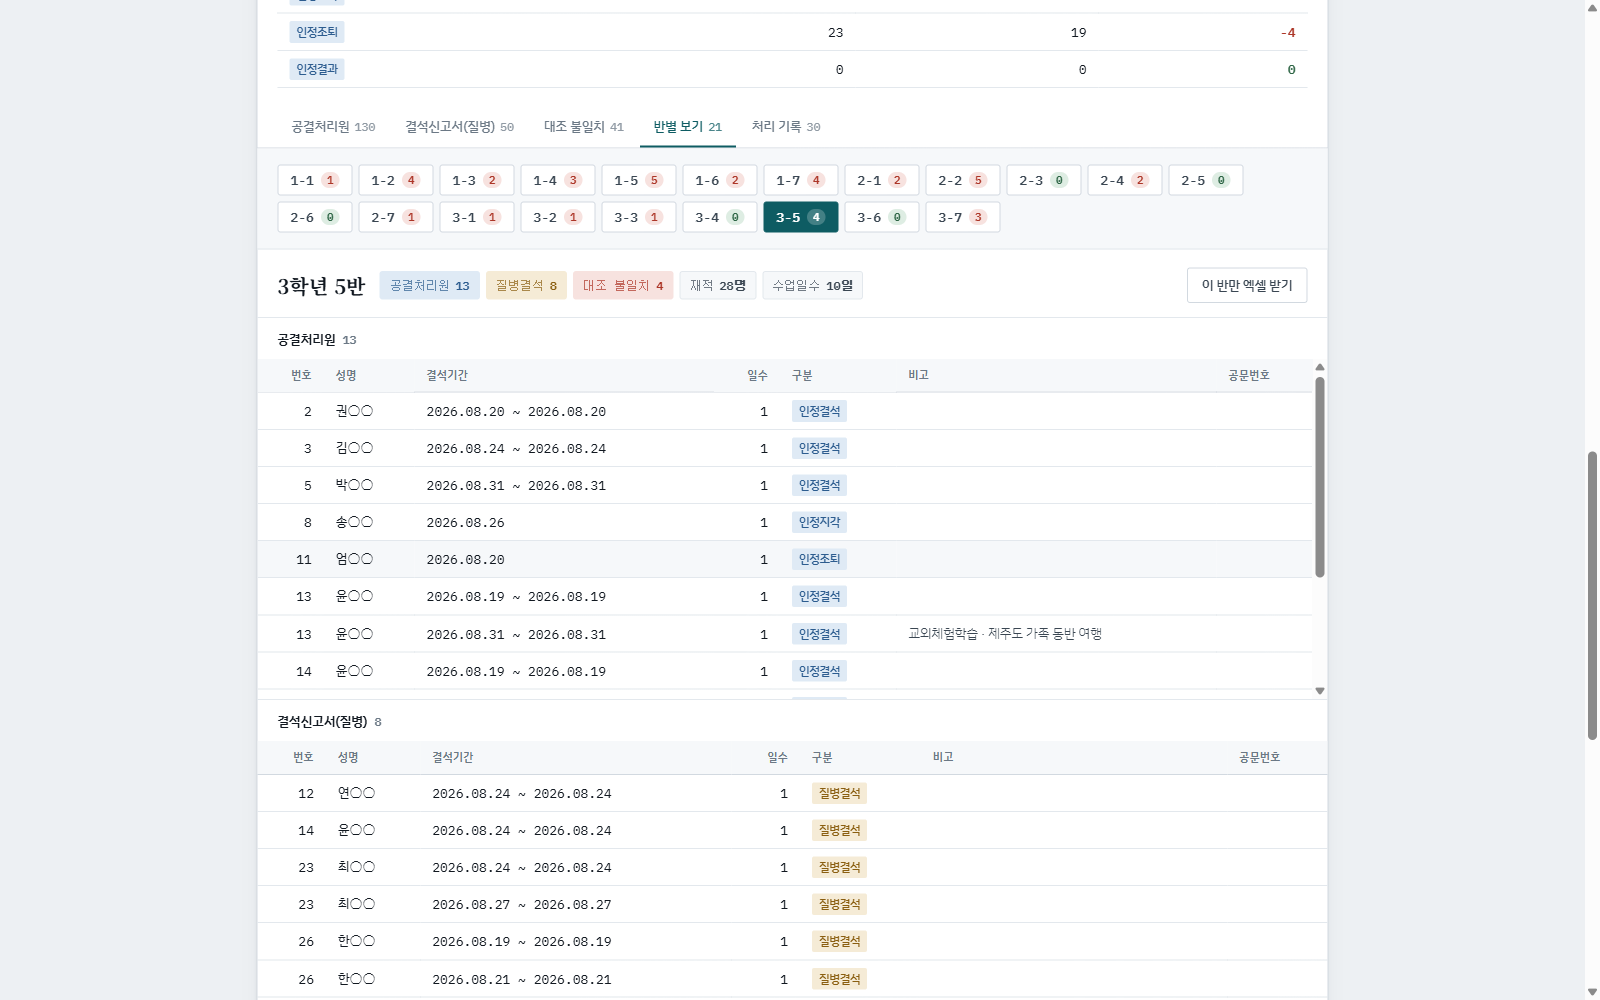
Task: Click inner table scroll down arrow
Action: [1320, 691]
